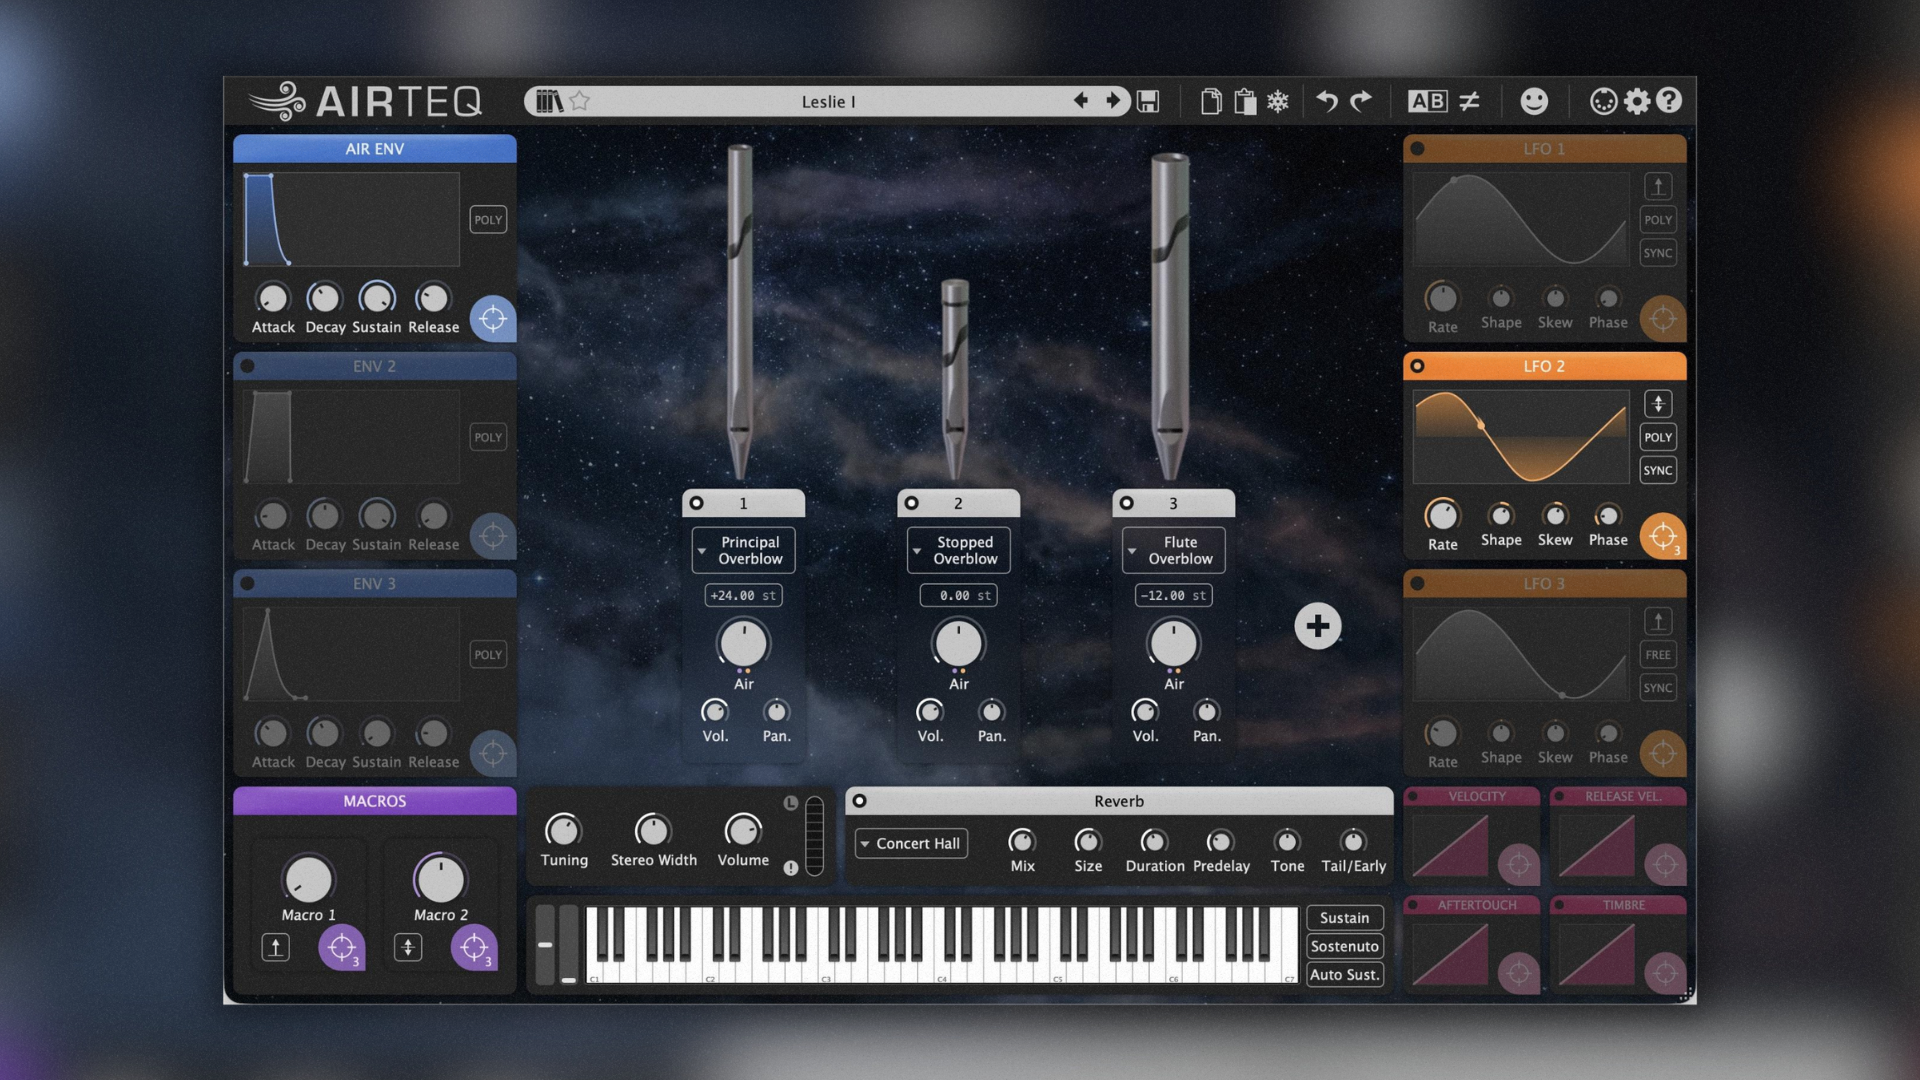This screenshot has width=1920, height=1080.
Task: Copy settings with the copy icon
Action: (x=1211, y=101)
